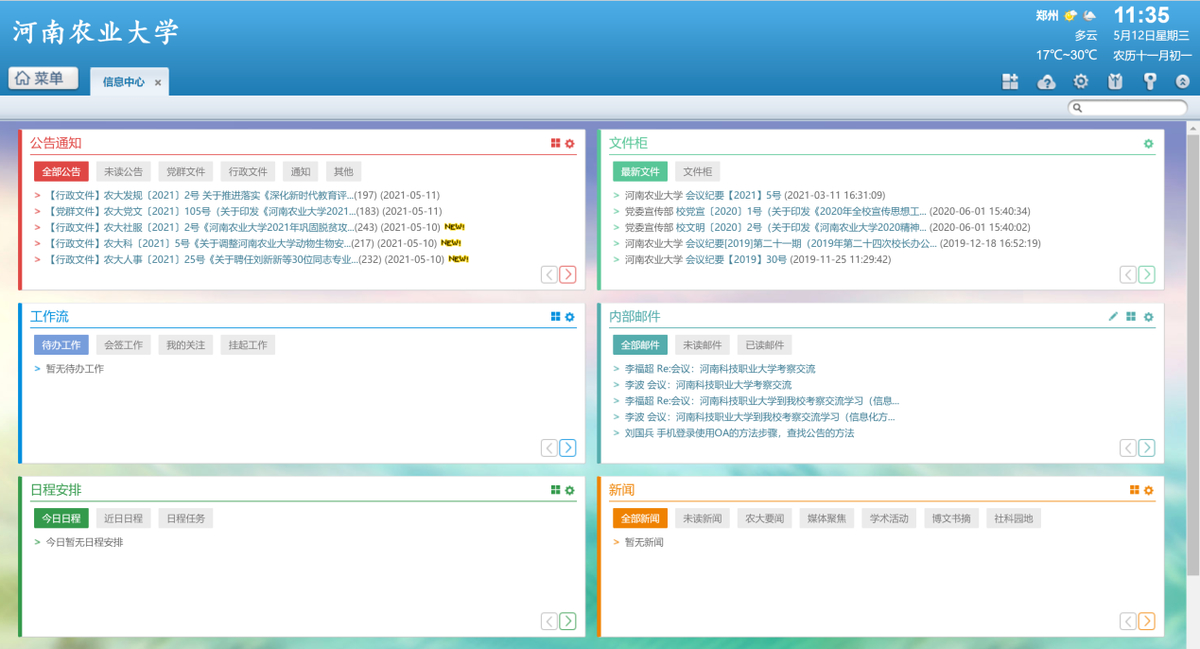1200x649 pixels.
Task: Go to next page in 工作流 panel
Action: tap(568, 448)
